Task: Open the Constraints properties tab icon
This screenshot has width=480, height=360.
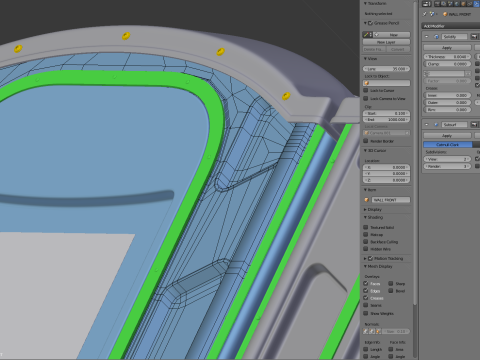Action: pyautogui.click(x=470, y=4)
